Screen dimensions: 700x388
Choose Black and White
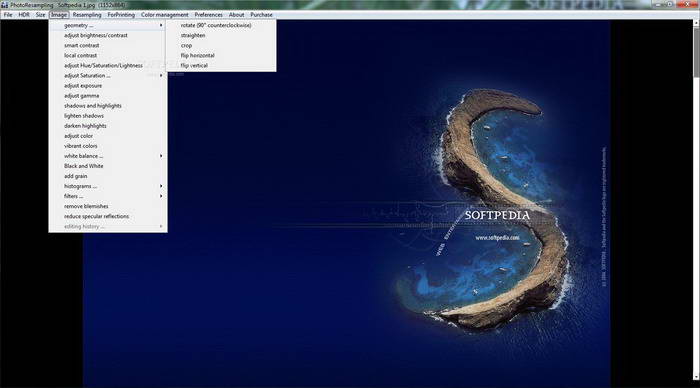(x=108, y=166)
